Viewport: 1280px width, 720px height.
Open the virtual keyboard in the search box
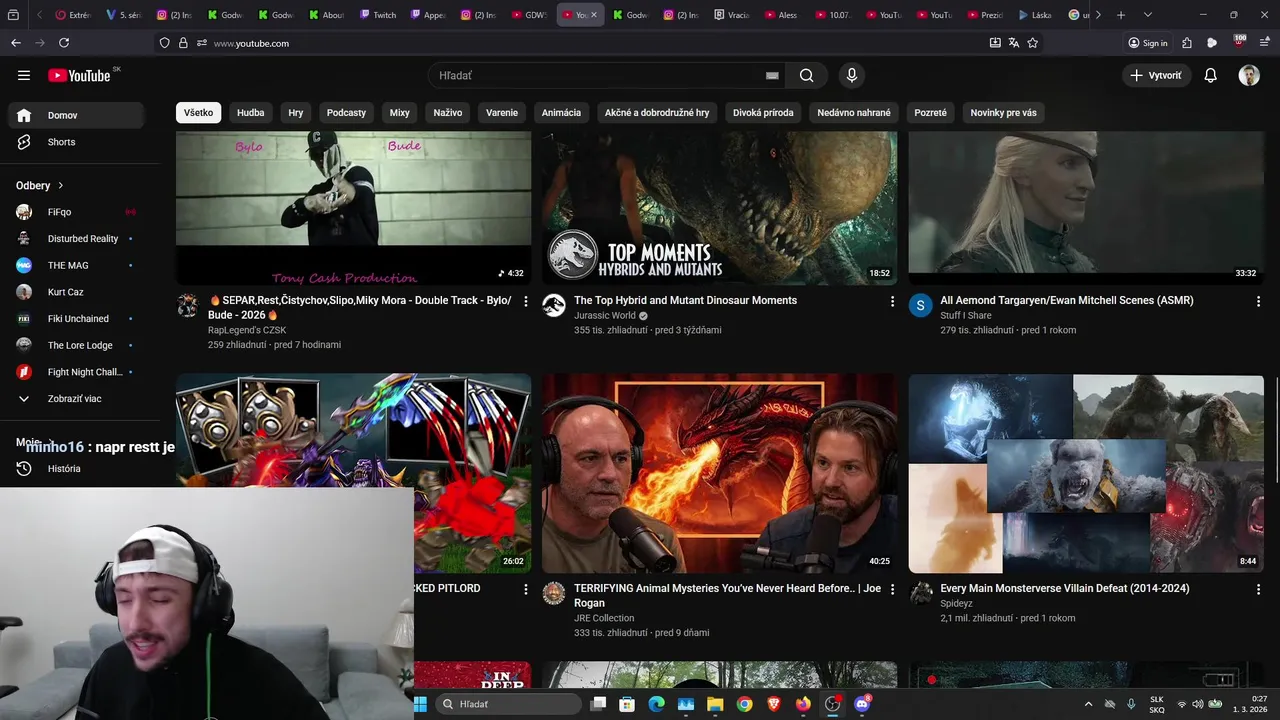[772, 75]
